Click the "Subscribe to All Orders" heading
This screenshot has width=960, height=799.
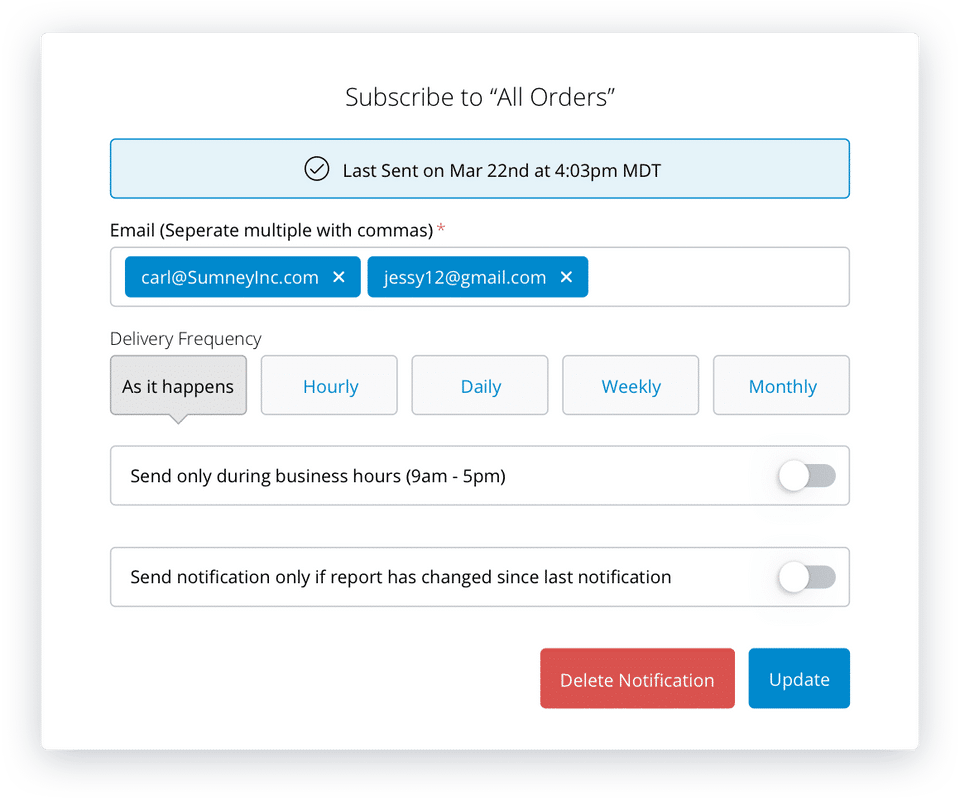480,97
